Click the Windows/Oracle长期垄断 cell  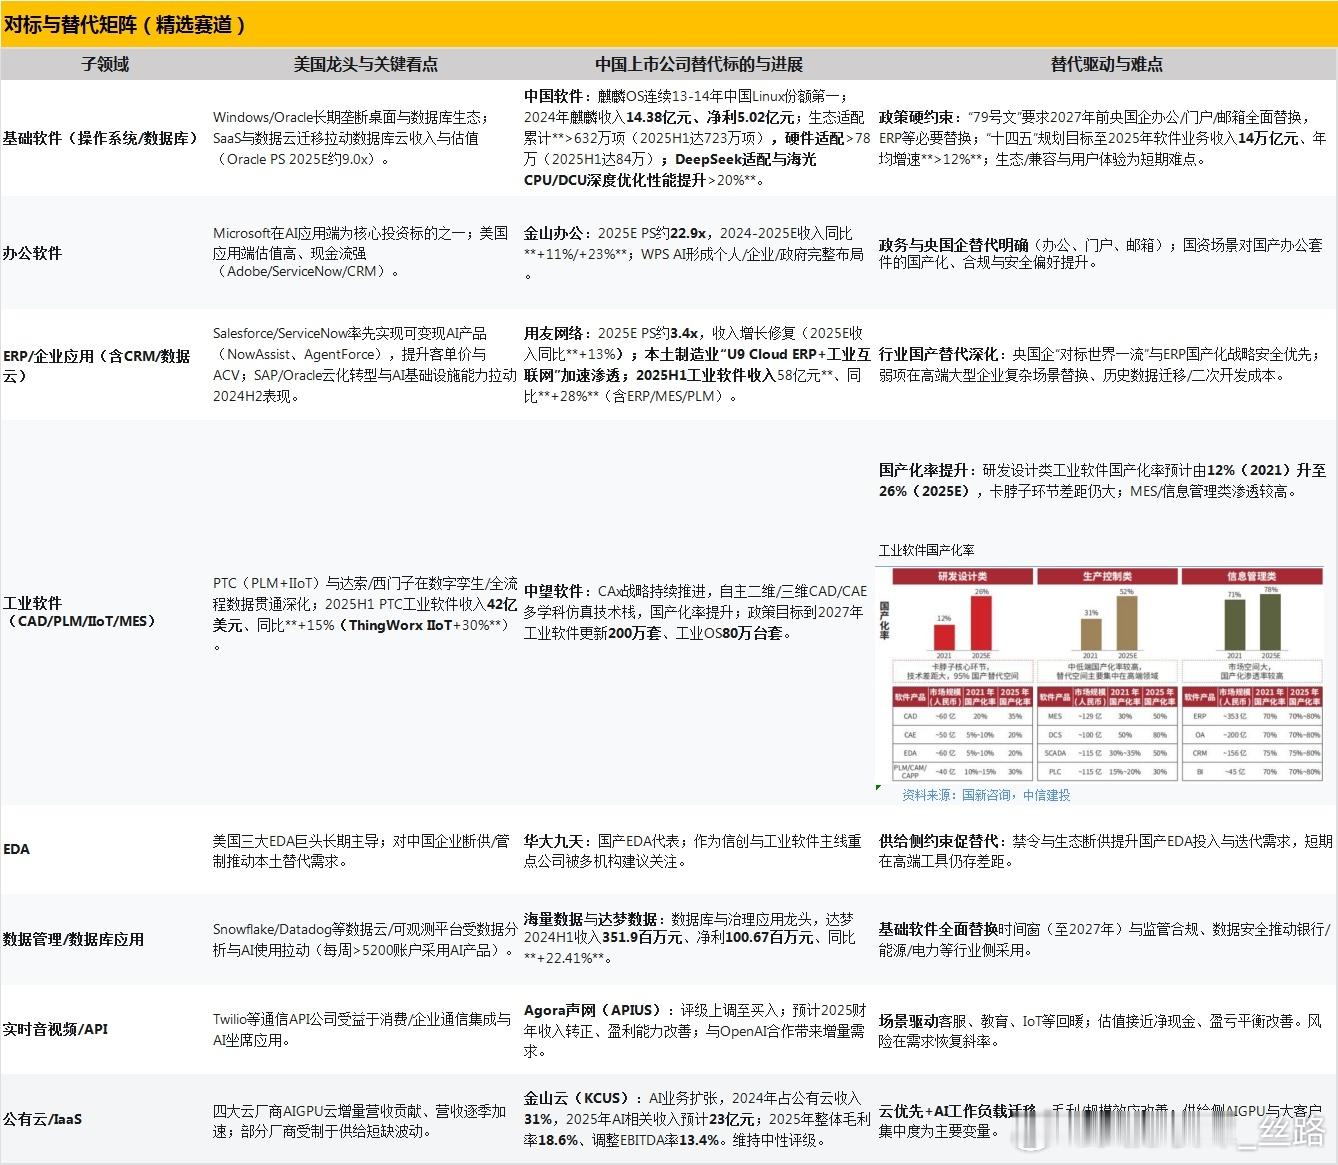click(x=352, y=138)
